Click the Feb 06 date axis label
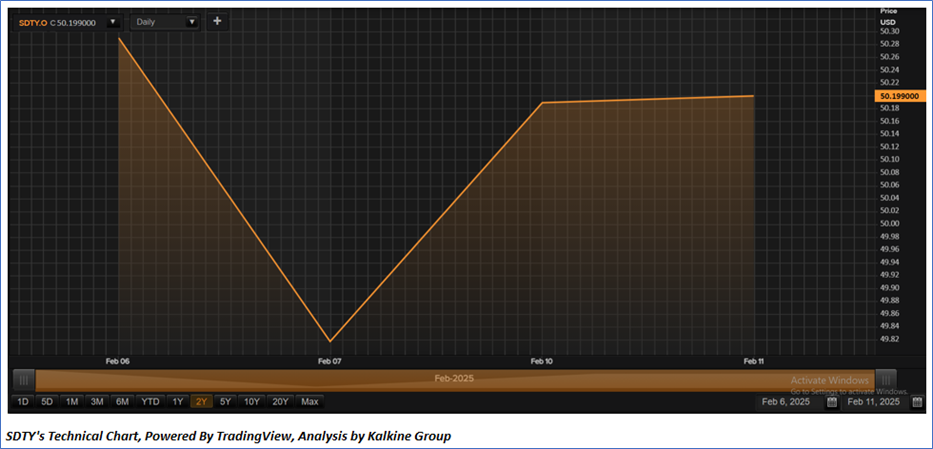933x449 pixels. 118,361
